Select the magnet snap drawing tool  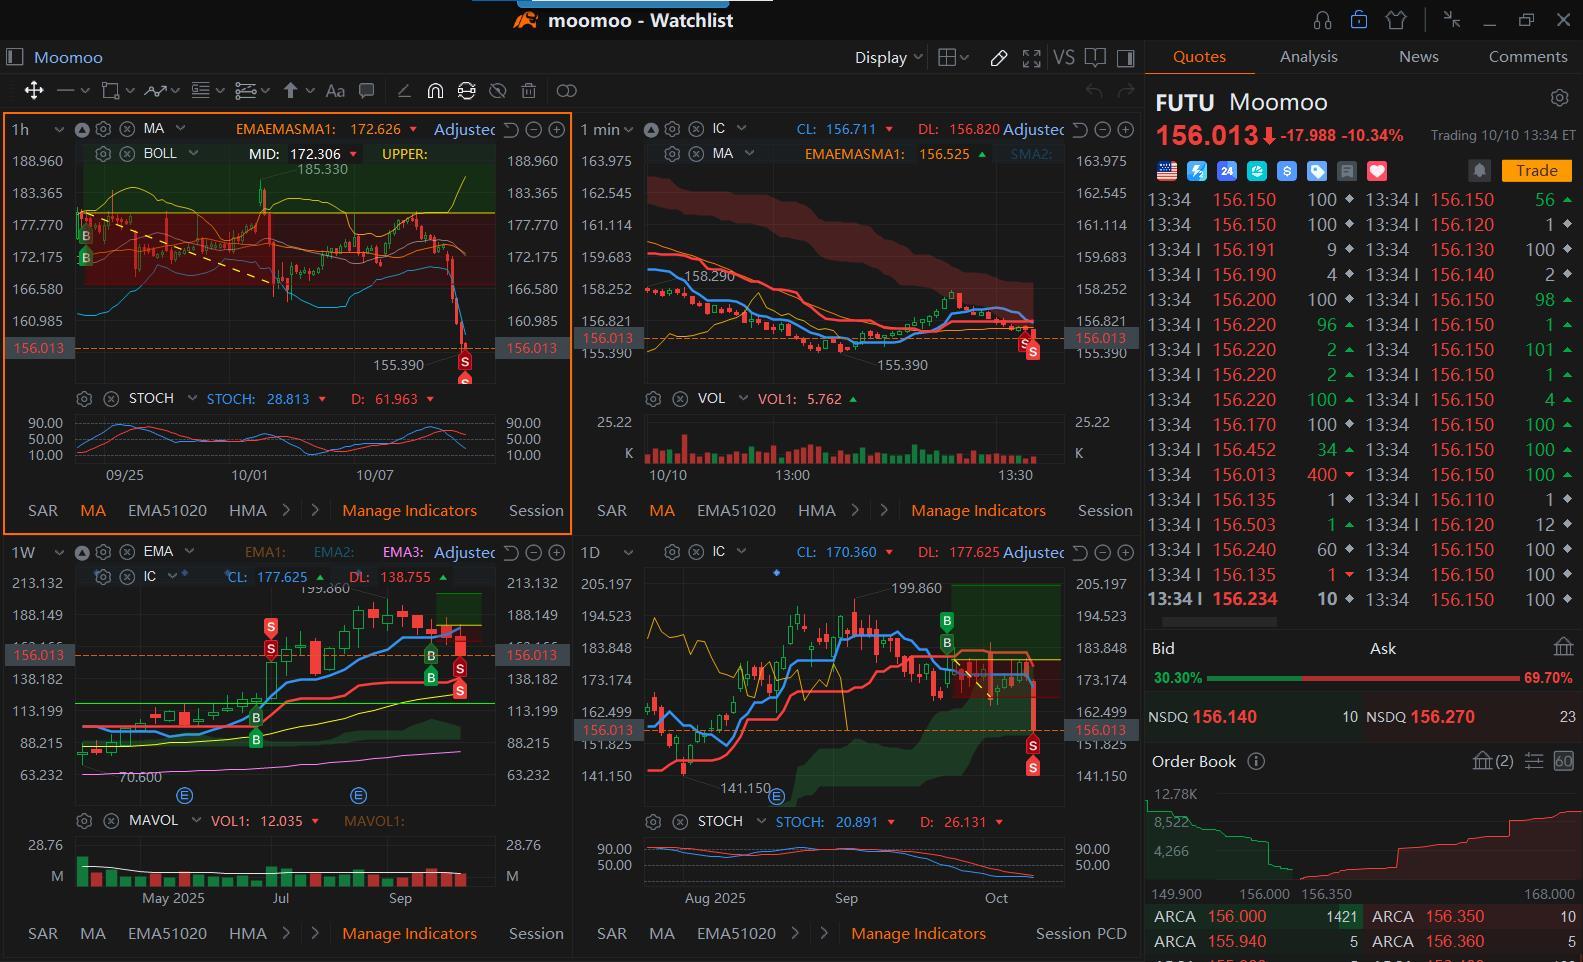[435, 91]
